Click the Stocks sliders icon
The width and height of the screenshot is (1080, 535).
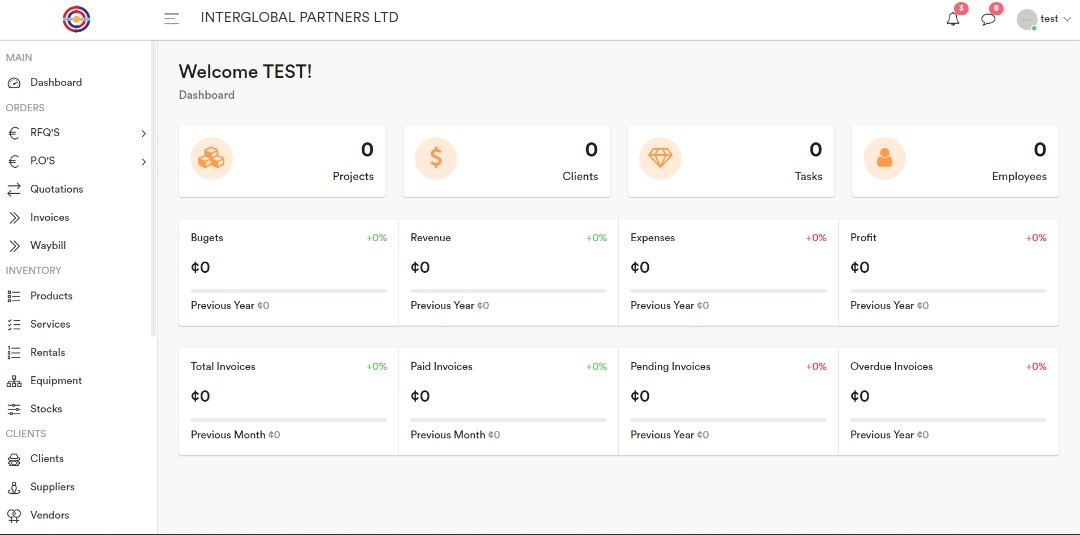point(14,409)
